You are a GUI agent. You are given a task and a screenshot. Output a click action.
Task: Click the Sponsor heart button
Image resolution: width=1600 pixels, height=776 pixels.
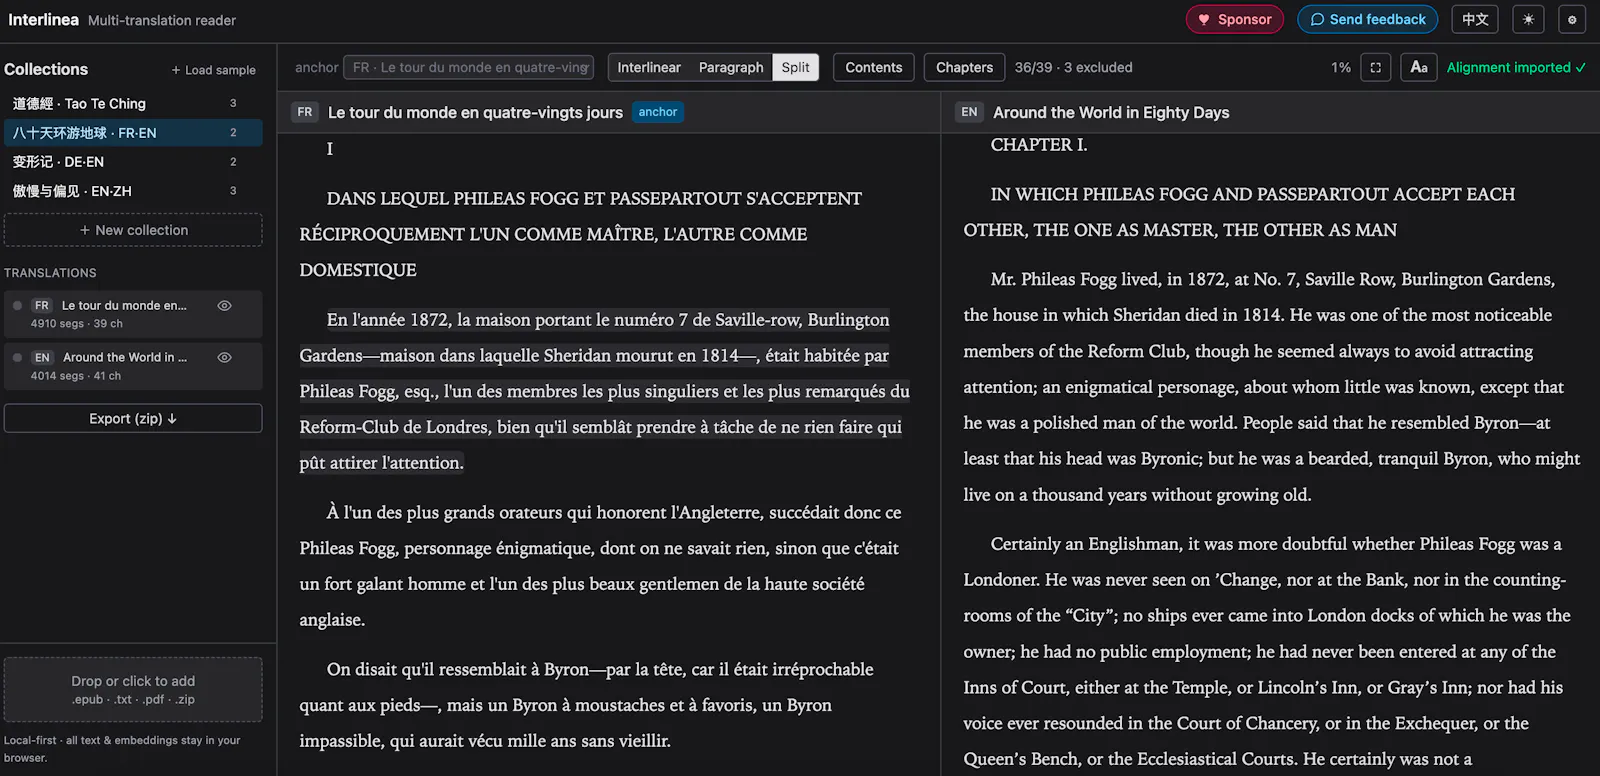coord(1234,19)
